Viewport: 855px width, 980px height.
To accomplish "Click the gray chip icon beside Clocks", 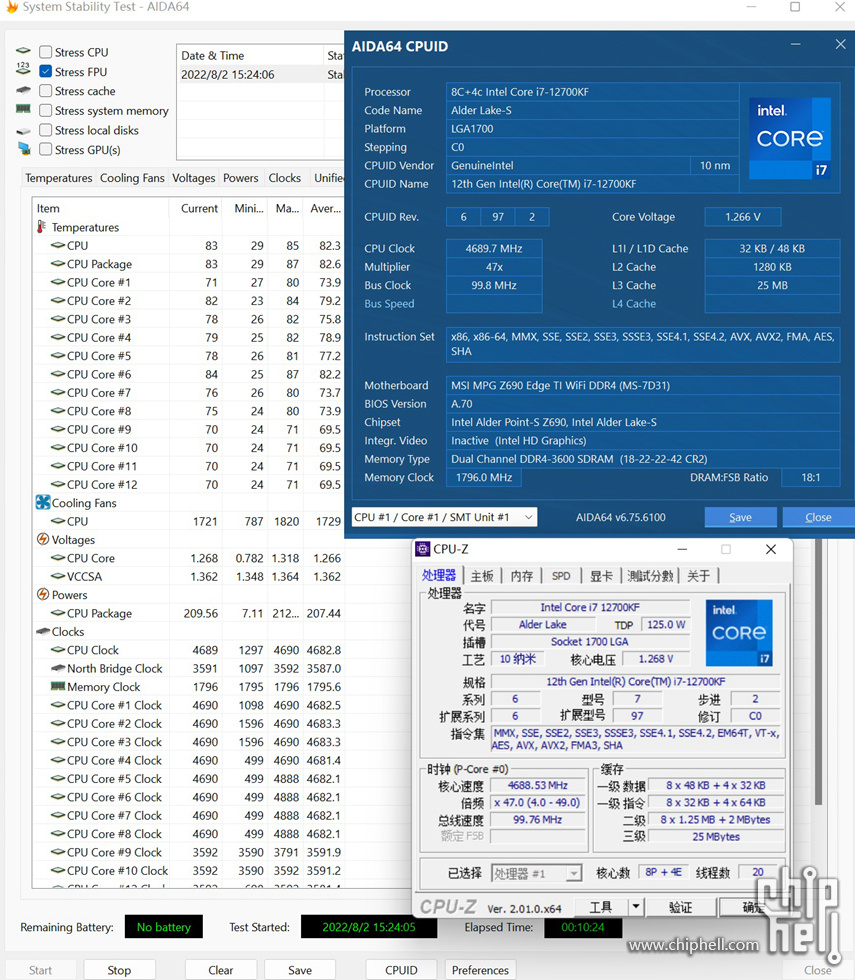I will coord(42,631).
